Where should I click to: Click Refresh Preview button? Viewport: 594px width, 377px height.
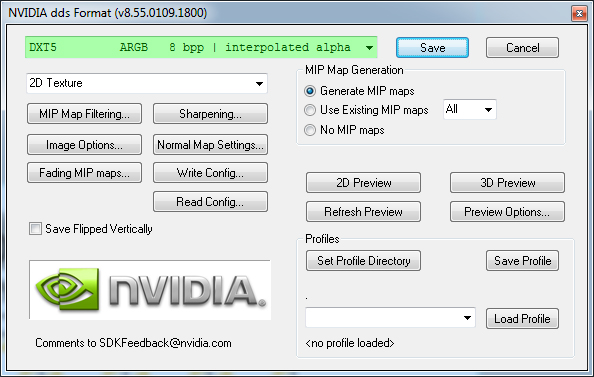[363, 211]
